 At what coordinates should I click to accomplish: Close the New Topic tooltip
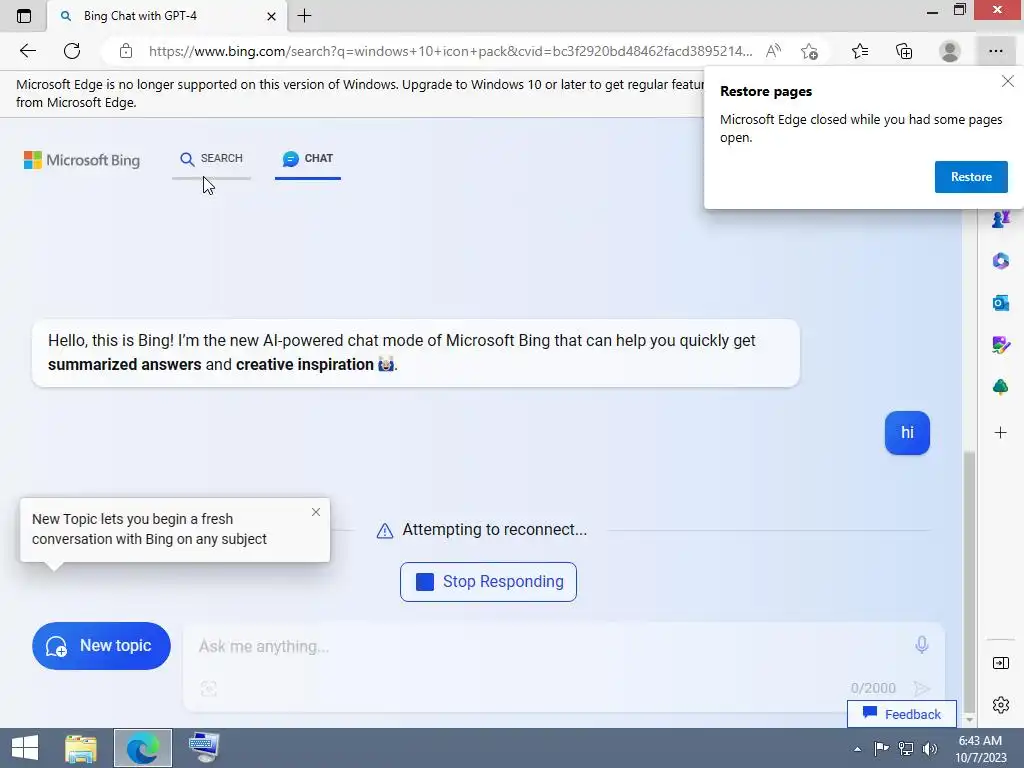315,512
